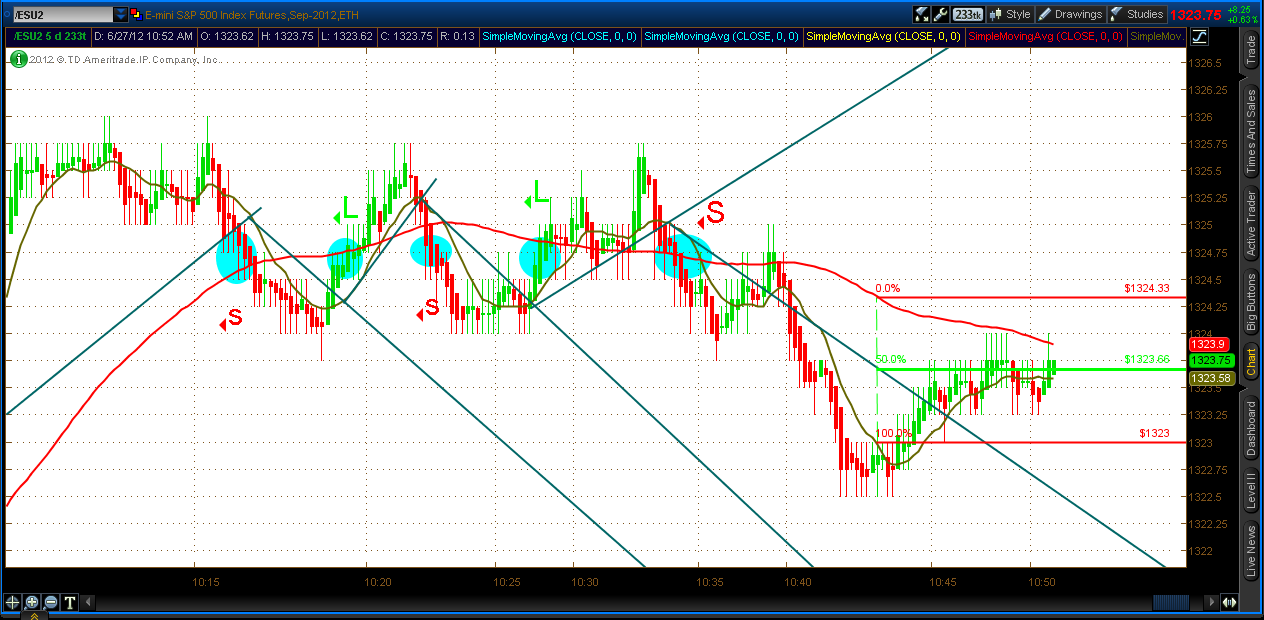Switch to the Trade side tab

(1250, 50)
